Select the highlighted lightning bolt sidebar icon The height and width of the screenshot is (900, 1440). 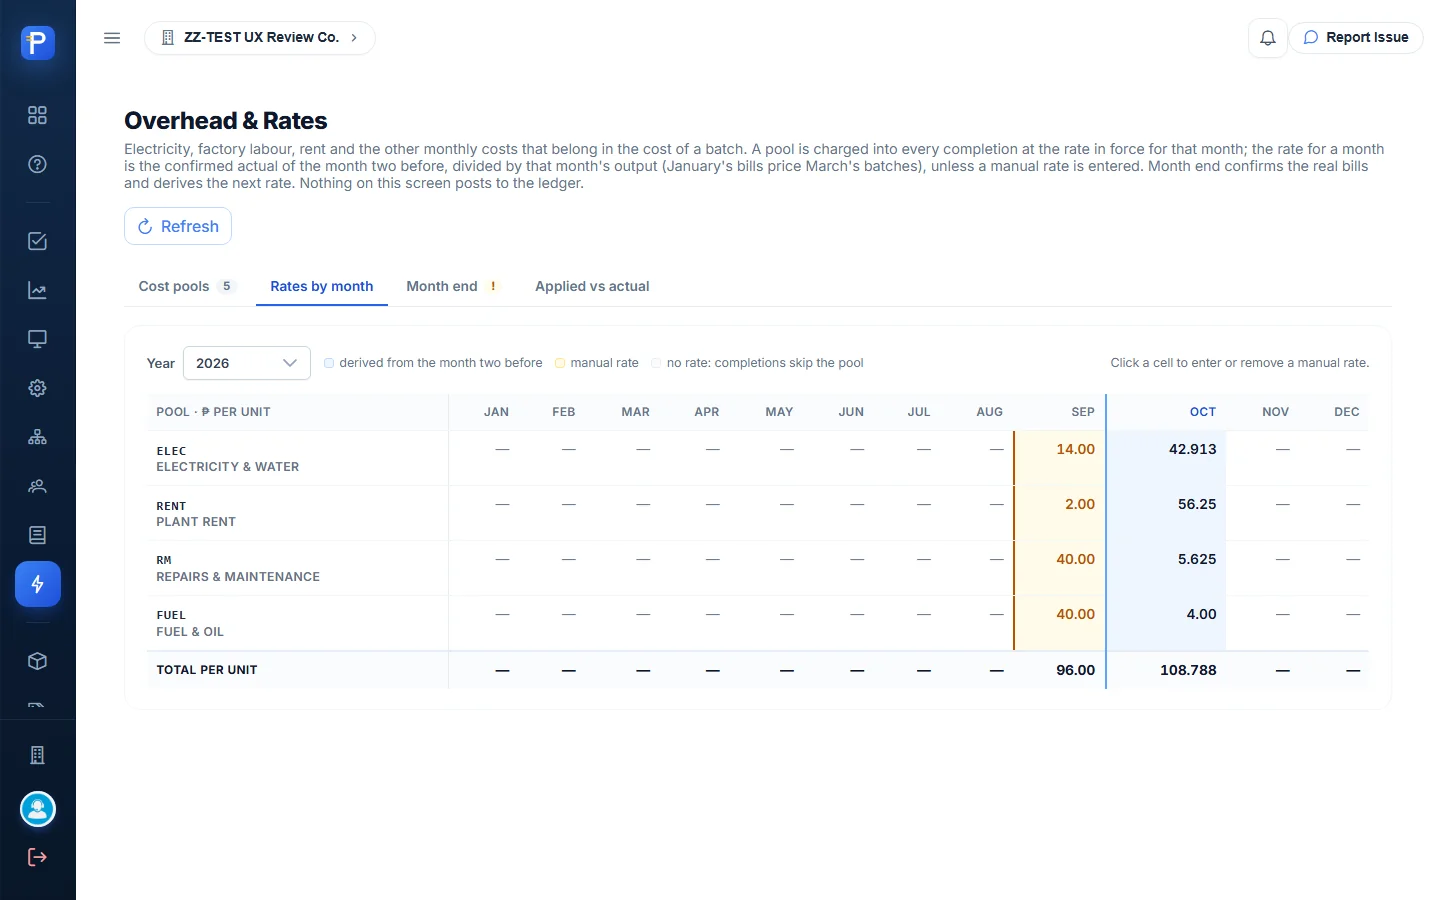38,584
